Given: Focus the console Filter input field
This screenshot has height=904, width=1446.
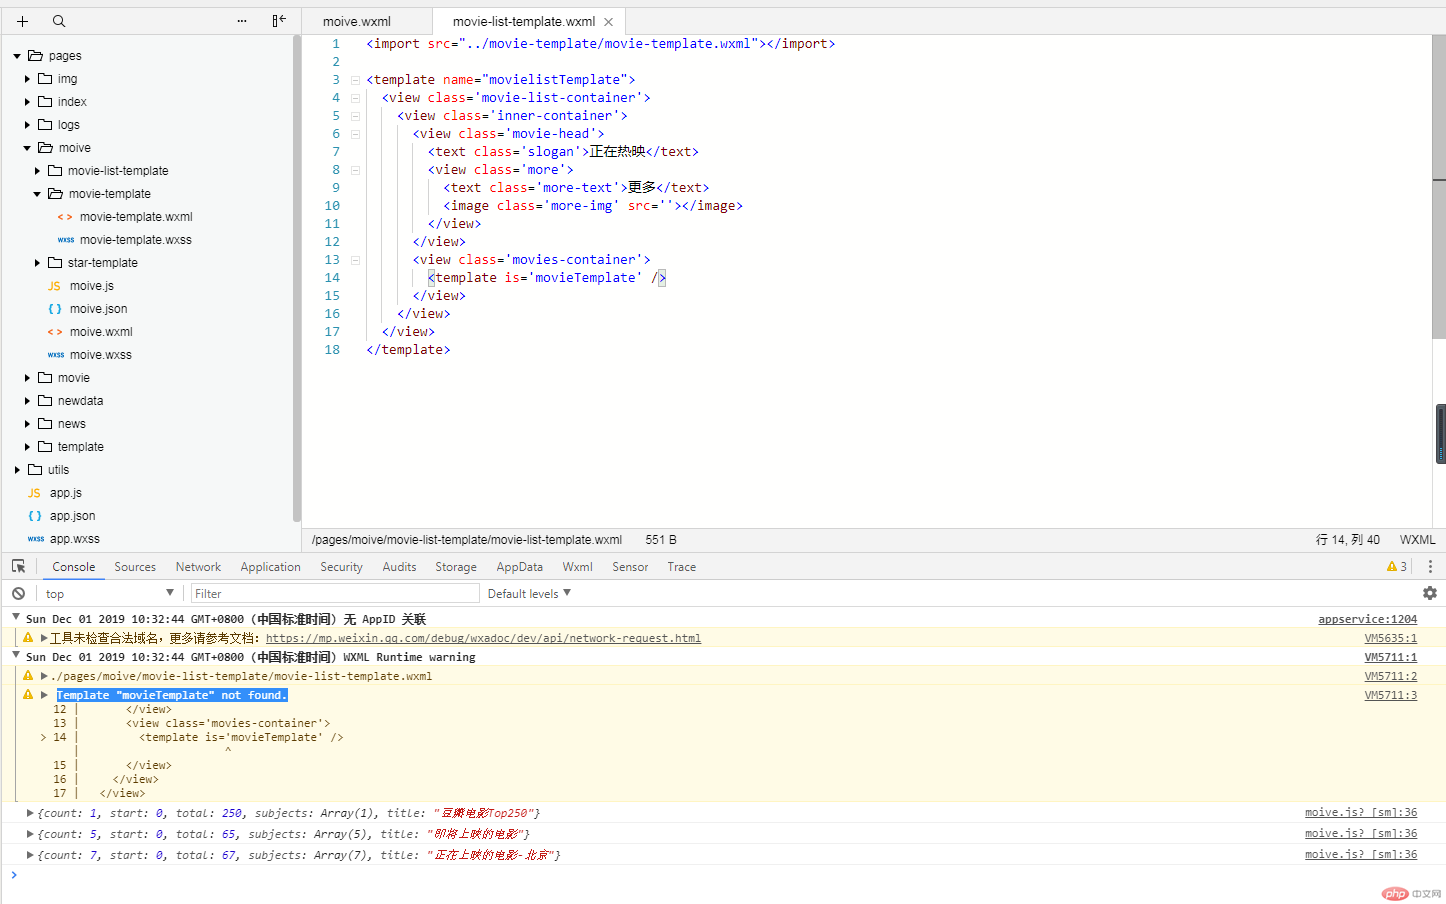Looking at the screenshot, I should coord(335,593).
